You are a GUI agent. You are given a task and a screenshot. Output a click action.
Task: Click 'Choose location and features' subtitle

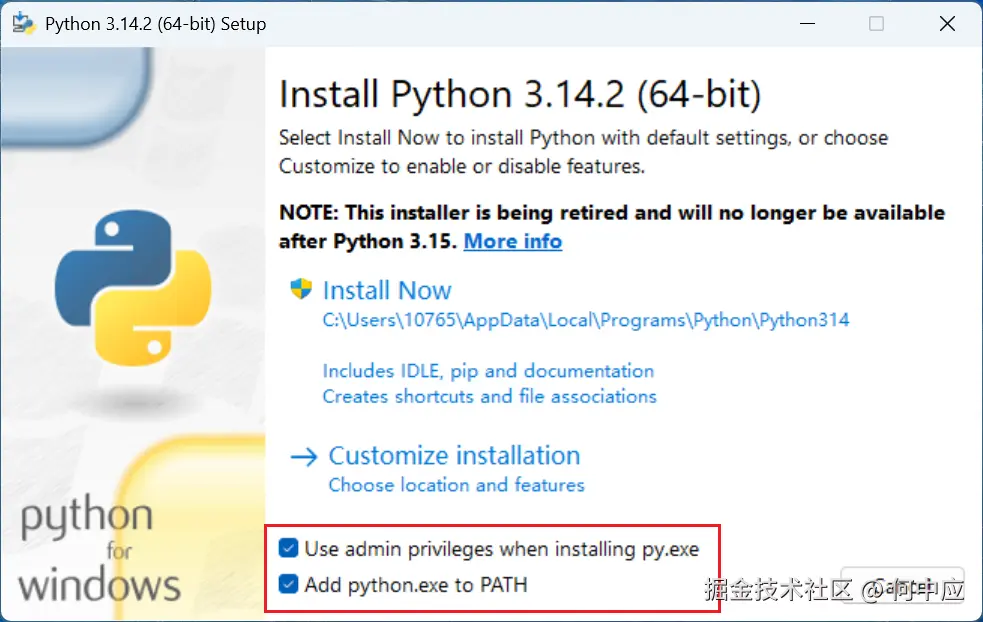pyautogui.click(x=456, y=485)
